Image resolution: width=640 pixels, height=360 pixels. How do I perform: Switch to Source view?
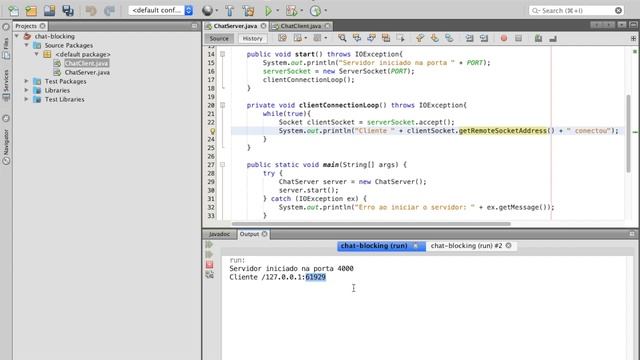pos(219,38)
